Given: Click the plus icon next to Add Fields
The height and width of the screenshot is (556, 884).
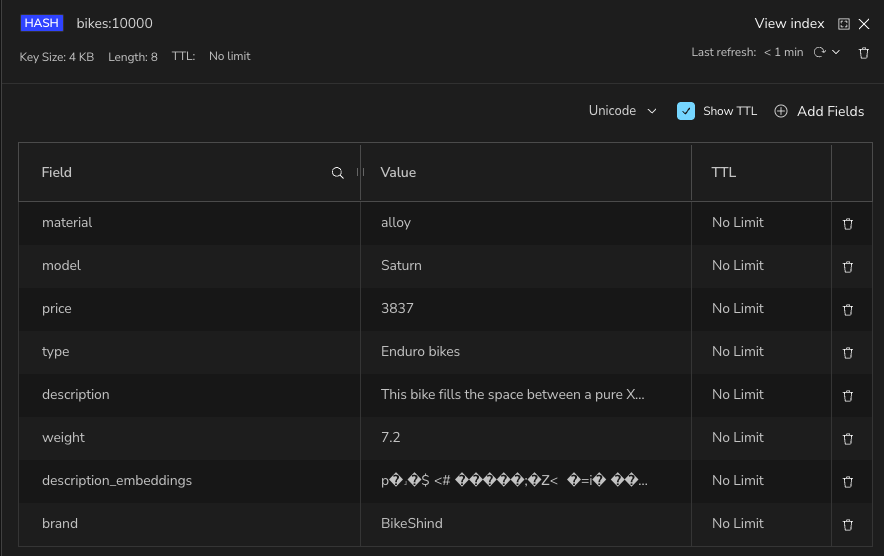Looking at the screenshot, I should 781,111.
